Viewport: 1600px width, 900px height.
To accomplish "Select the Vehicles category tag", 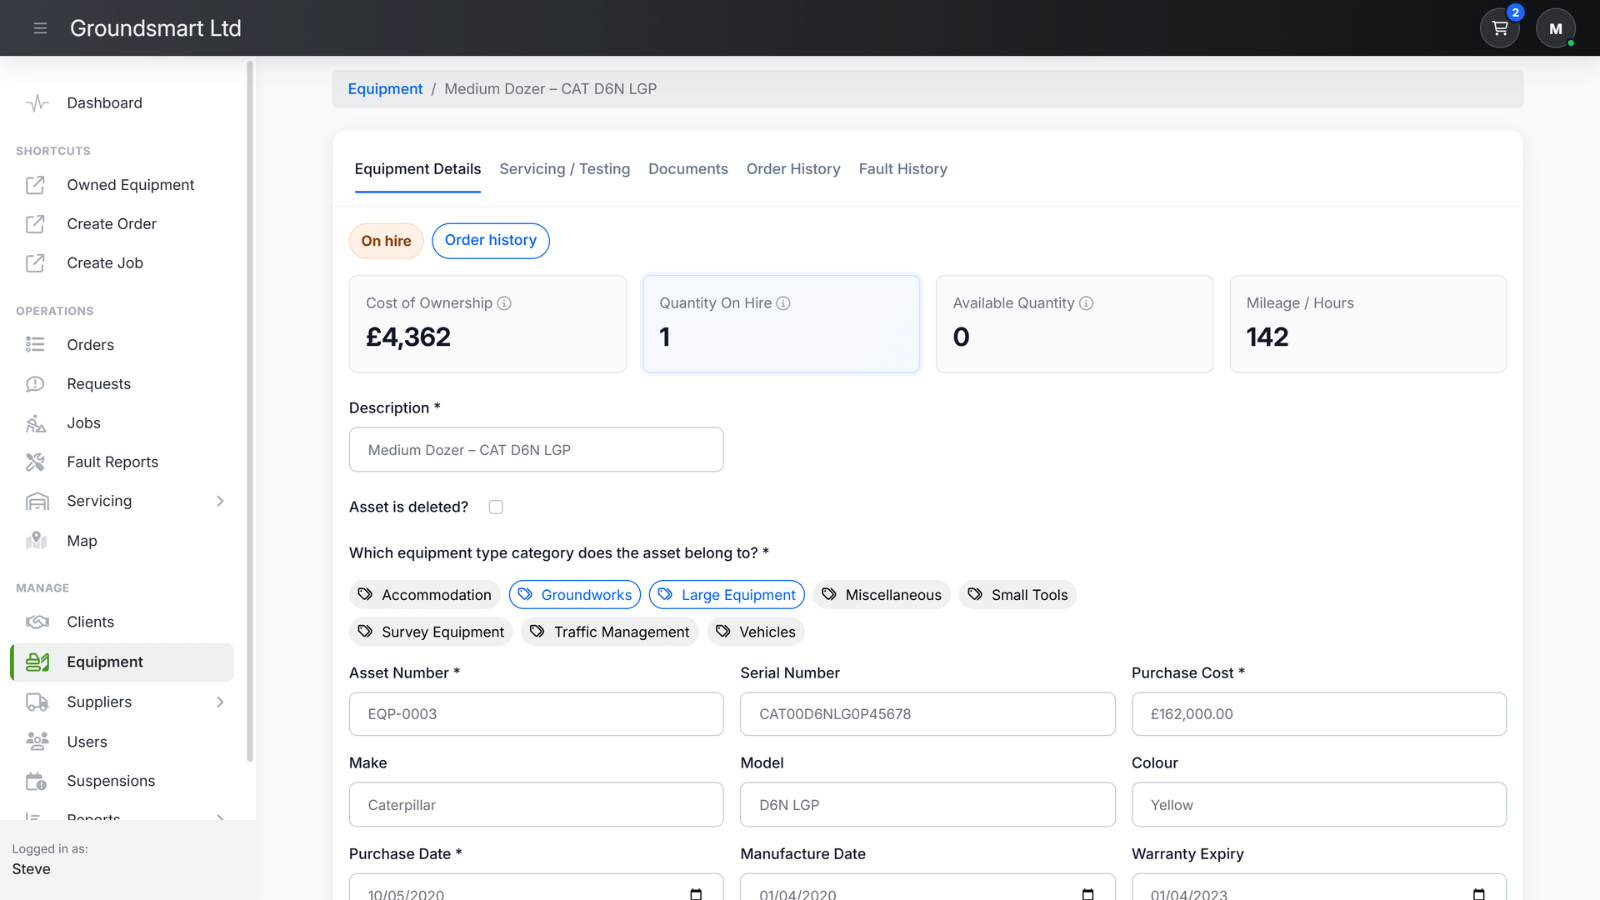I will (x=755, y=632).
